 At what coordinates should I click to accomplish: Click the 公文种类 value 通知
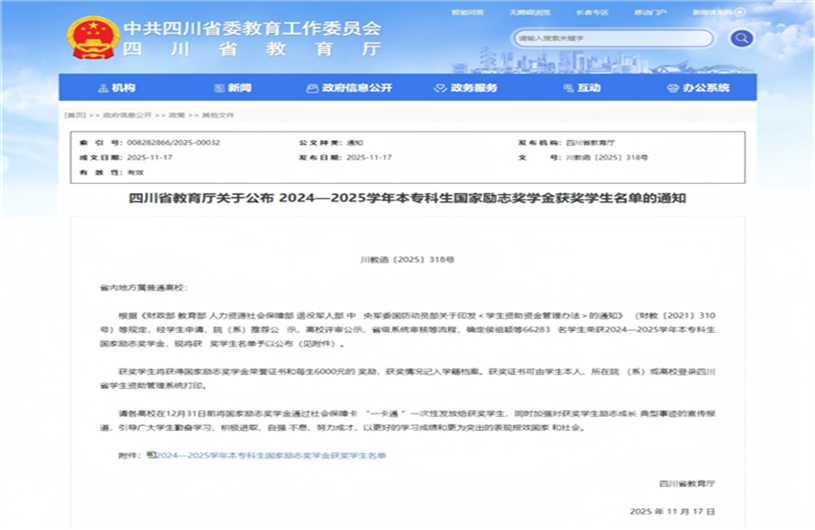pos(355,142)
